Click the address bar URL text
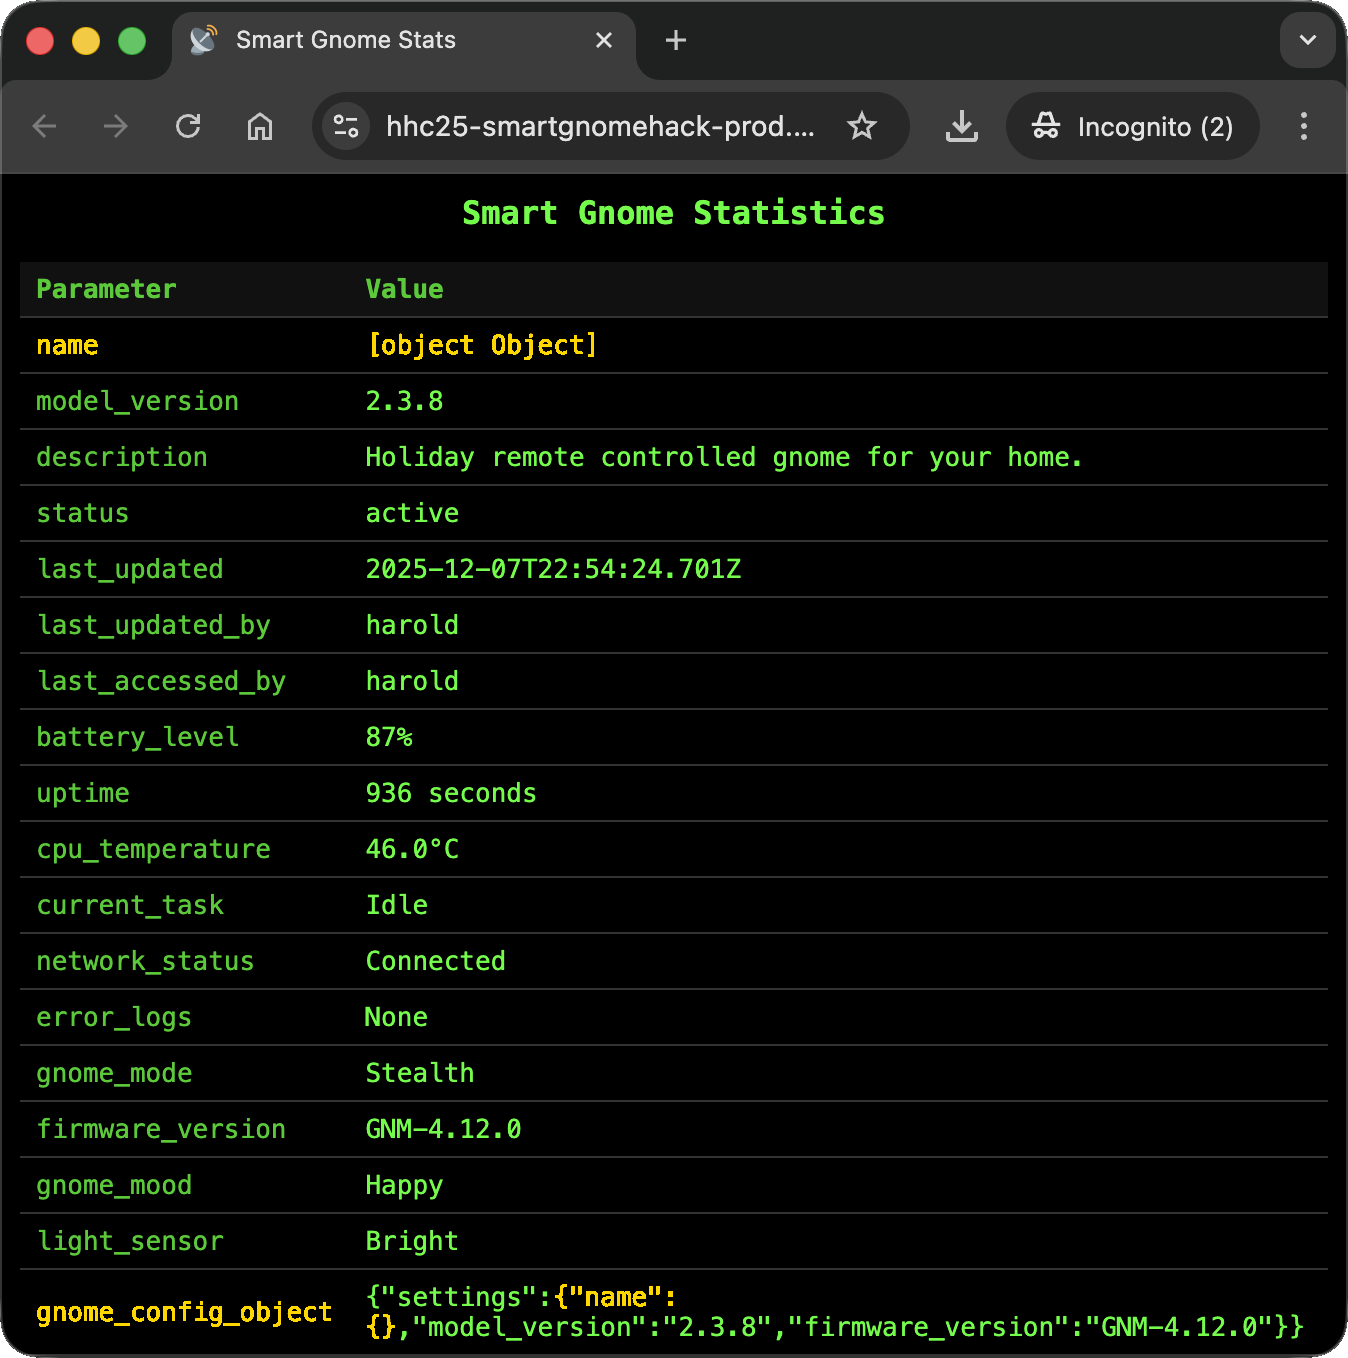This screenshot has height=1358, width=1348. click(600, 126)
